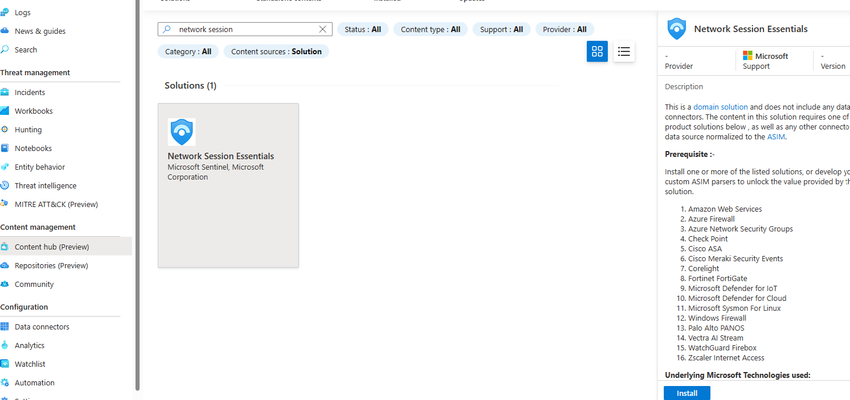Install the Network Session Essentials solution
This screenshot has width=850, height=400.
pos(687,393)
